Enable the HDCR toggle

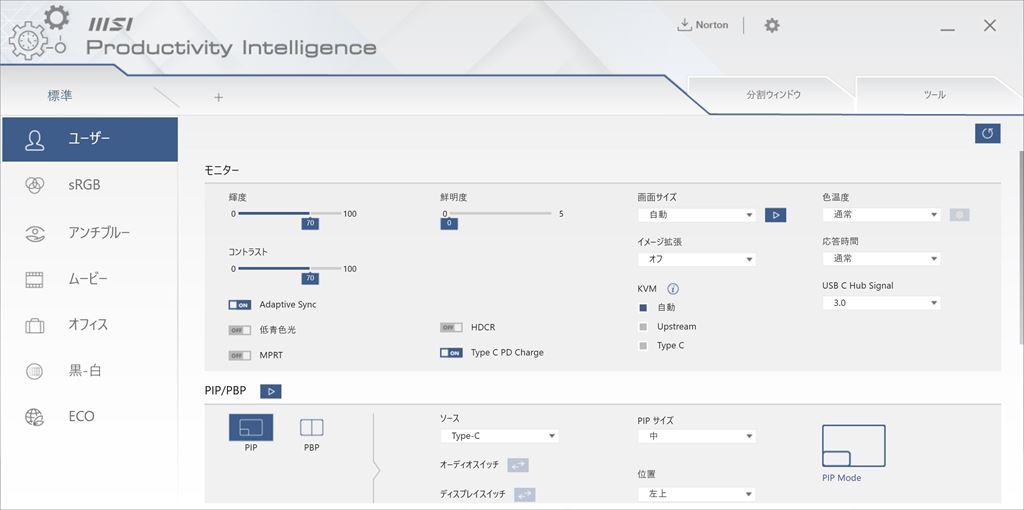(x=451, y=327)
